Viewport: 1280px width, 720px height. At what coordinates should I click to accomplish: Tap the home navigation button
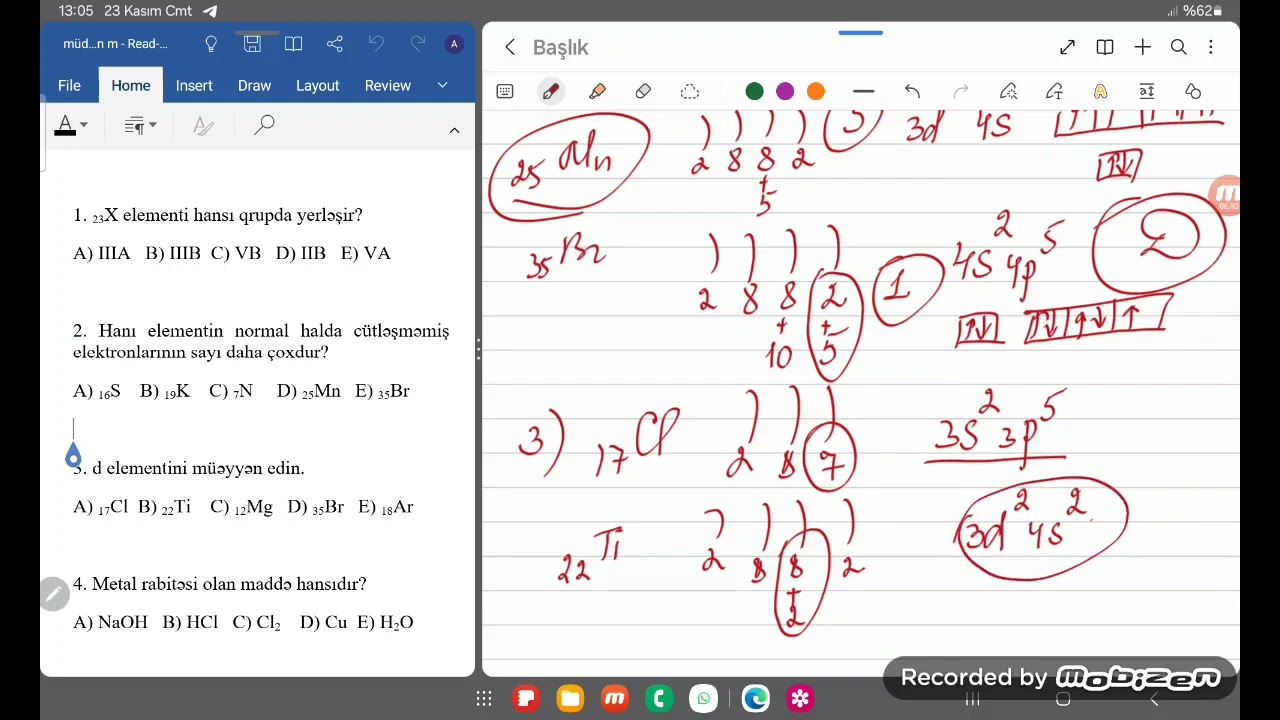pyautogui.click(x=1063, y=699)
